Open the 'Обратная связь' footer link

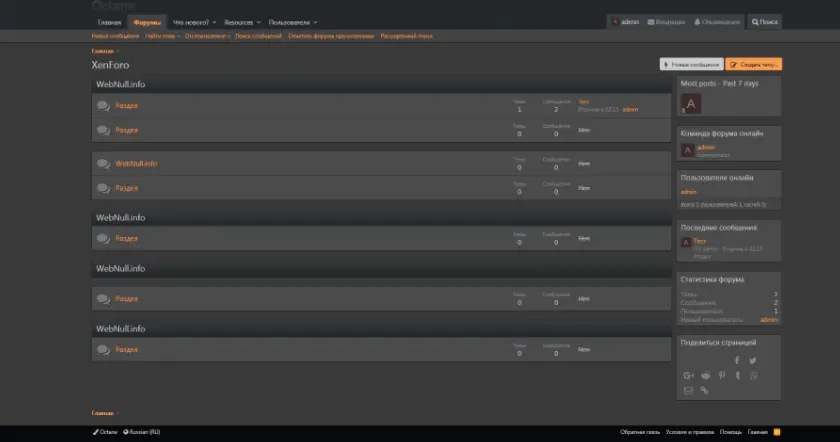coord(639,432)
